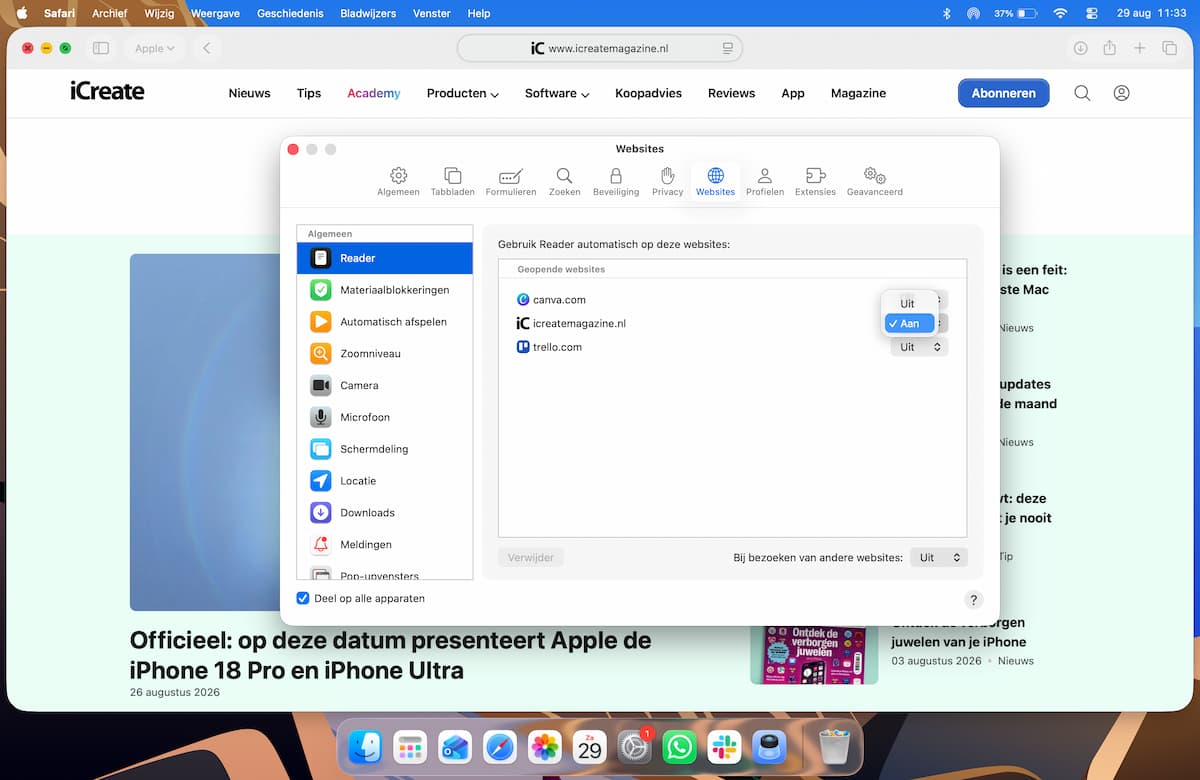Select Materiaalblokkeringen in the sidebar
Viewport: 1200px width, 780px height.
[385, 290]
